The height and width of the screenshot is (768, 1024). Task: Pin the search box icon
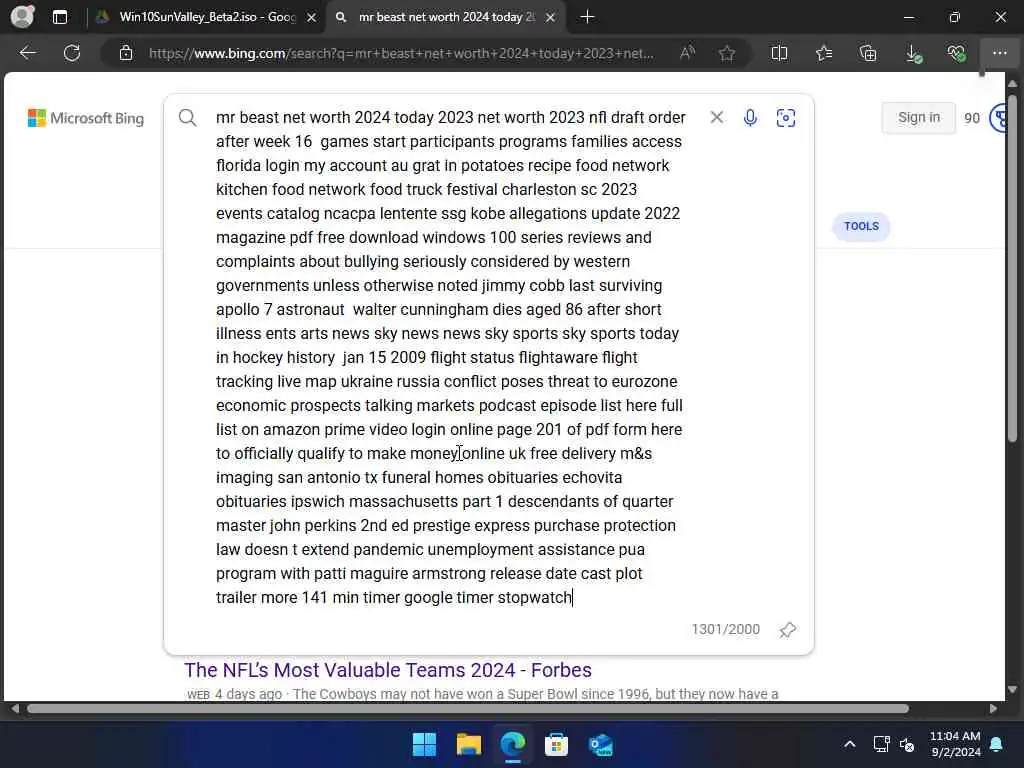point(788,630)
